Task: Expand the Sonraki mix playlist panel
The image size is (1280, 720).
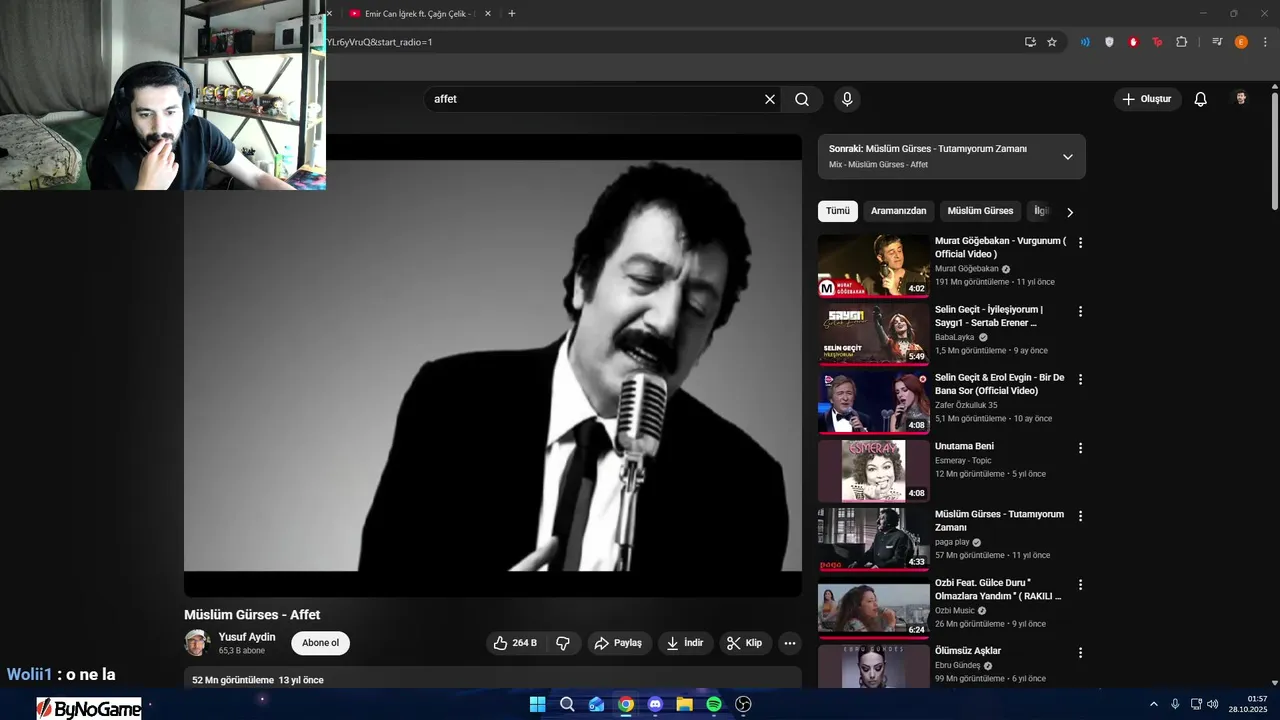Action: 1067,157
